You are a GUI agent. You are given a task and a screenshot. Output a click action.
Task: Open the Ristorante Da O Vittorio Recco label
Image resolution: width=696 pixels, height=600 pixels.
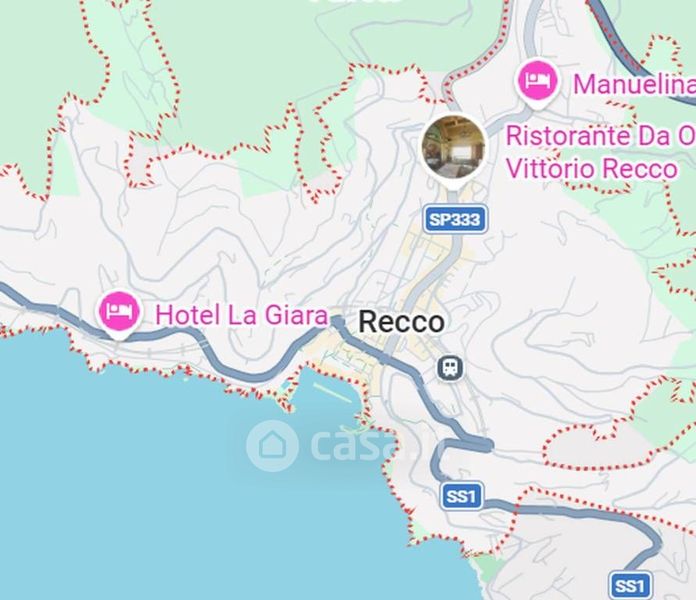pyautogui.click(x=600, y=152)
